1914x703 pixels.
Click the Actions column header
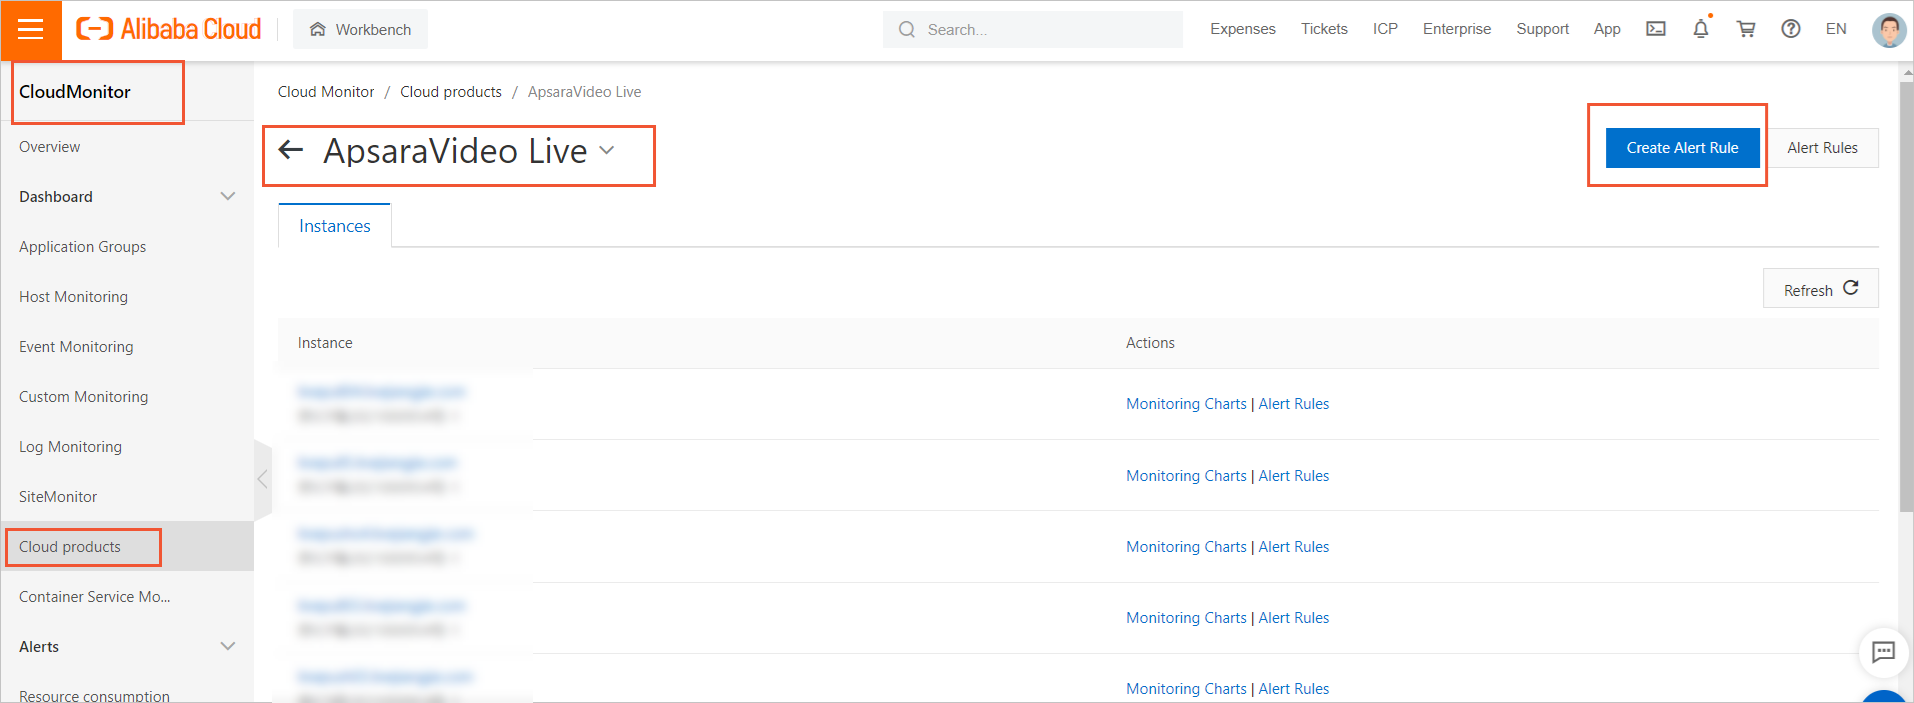point(1150,343)
